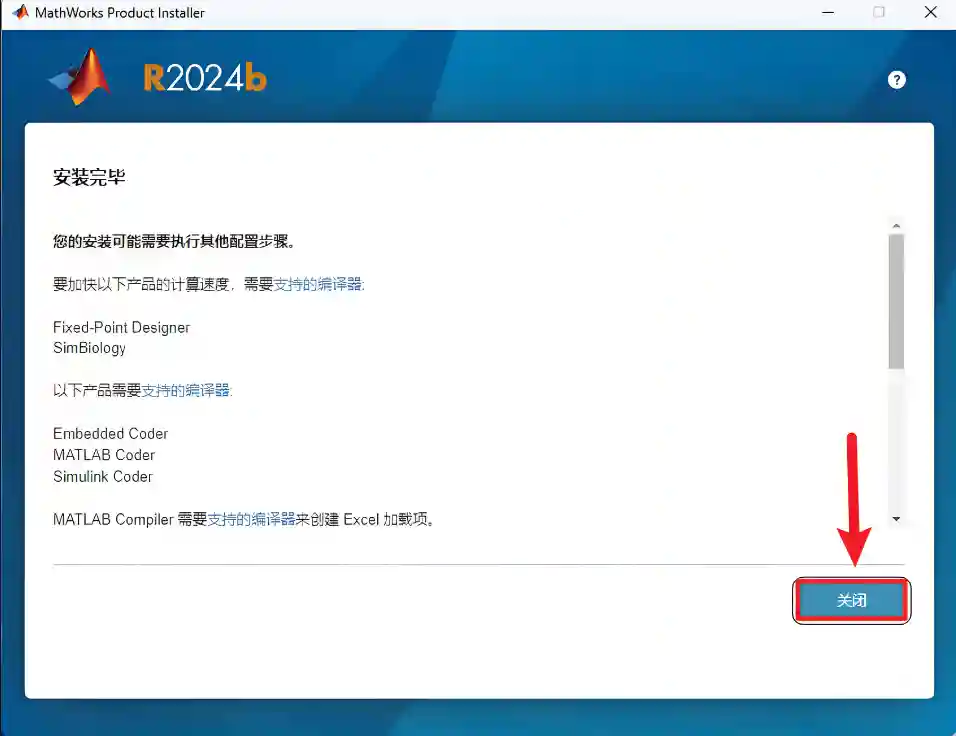Close the window with the title bar X
Screen dimensions: 956x736
(930, 13)
